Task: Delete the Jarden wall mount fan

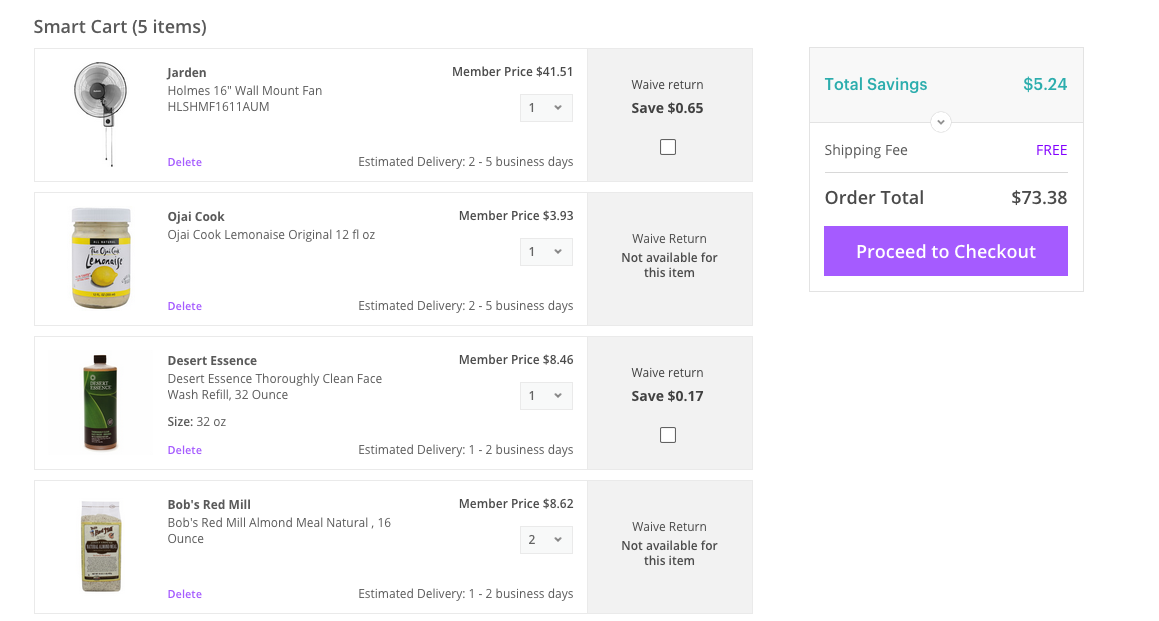Action: pyautogui.click(x=184, y=161)
